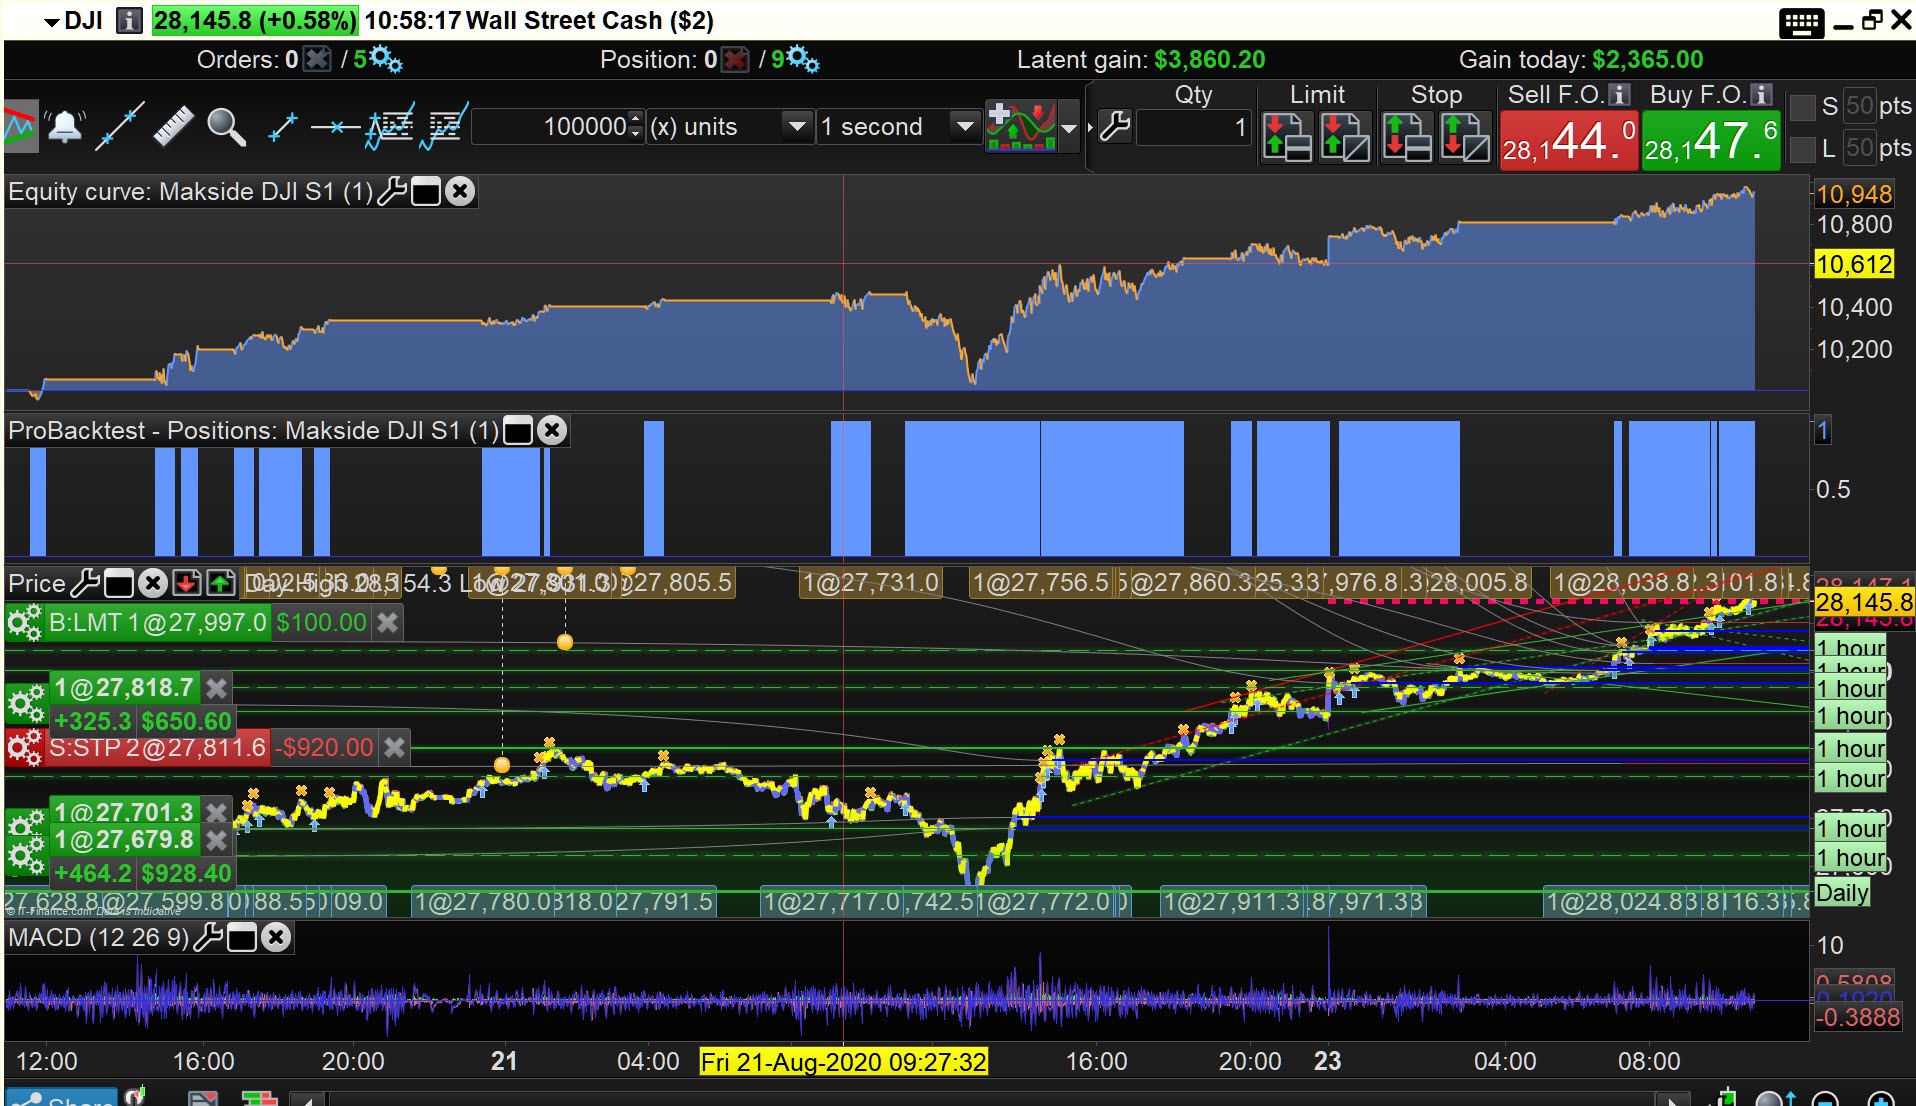The height and width of the screenshot is (1106, 1916).
Task: Close position 1@27,701.3
Action: [217, 811]
